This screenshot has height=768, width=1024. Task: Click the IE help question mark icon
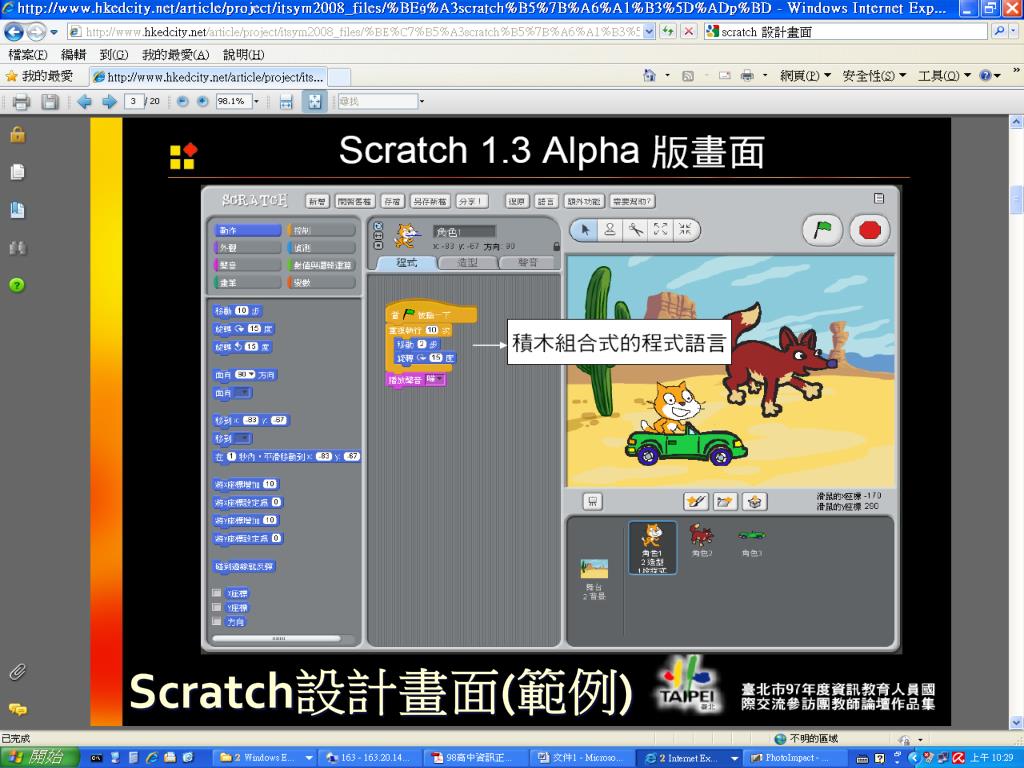click(x=985, y=76)
